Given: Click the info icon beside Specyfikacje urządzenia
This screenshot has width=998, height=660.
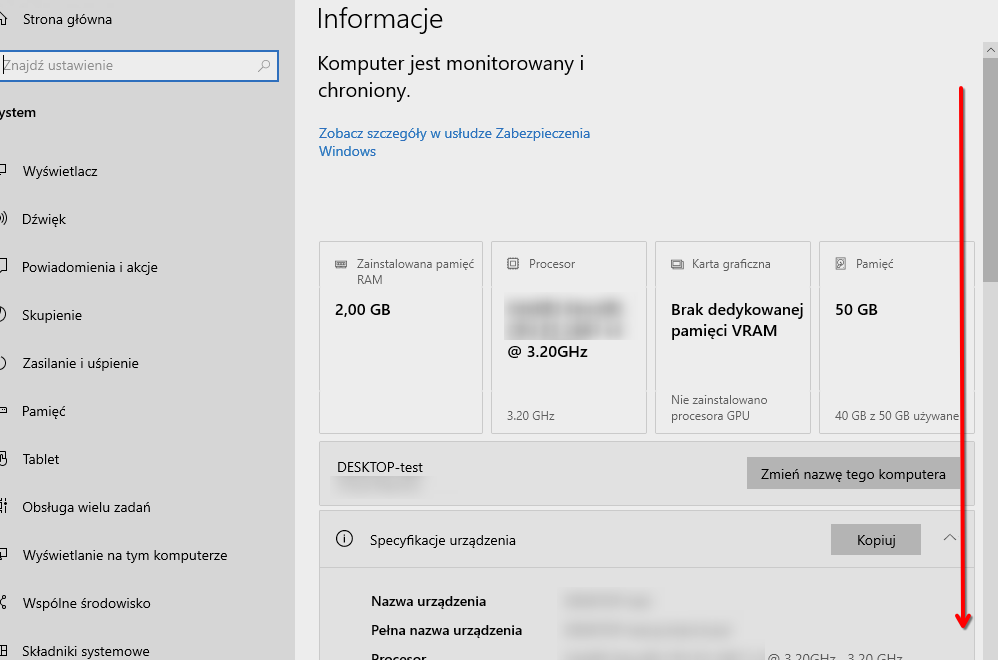Looking at the screenshot, I should pyautogui.click(x=345, y=539).
